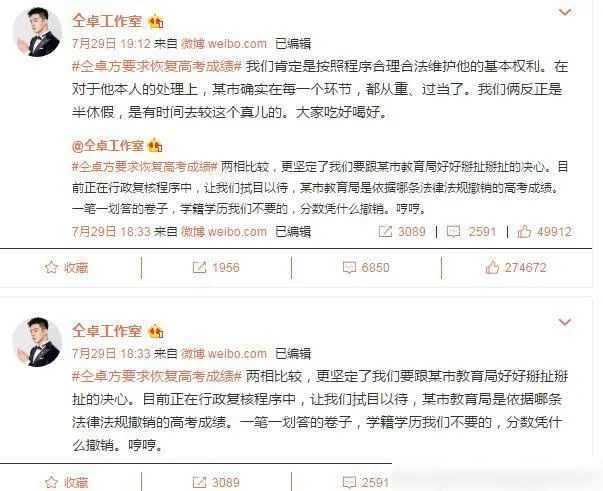The width and height of the screenshot is (603, 491).
Task: Click the first post's verified crown badge
Action: tap(156, 21)
